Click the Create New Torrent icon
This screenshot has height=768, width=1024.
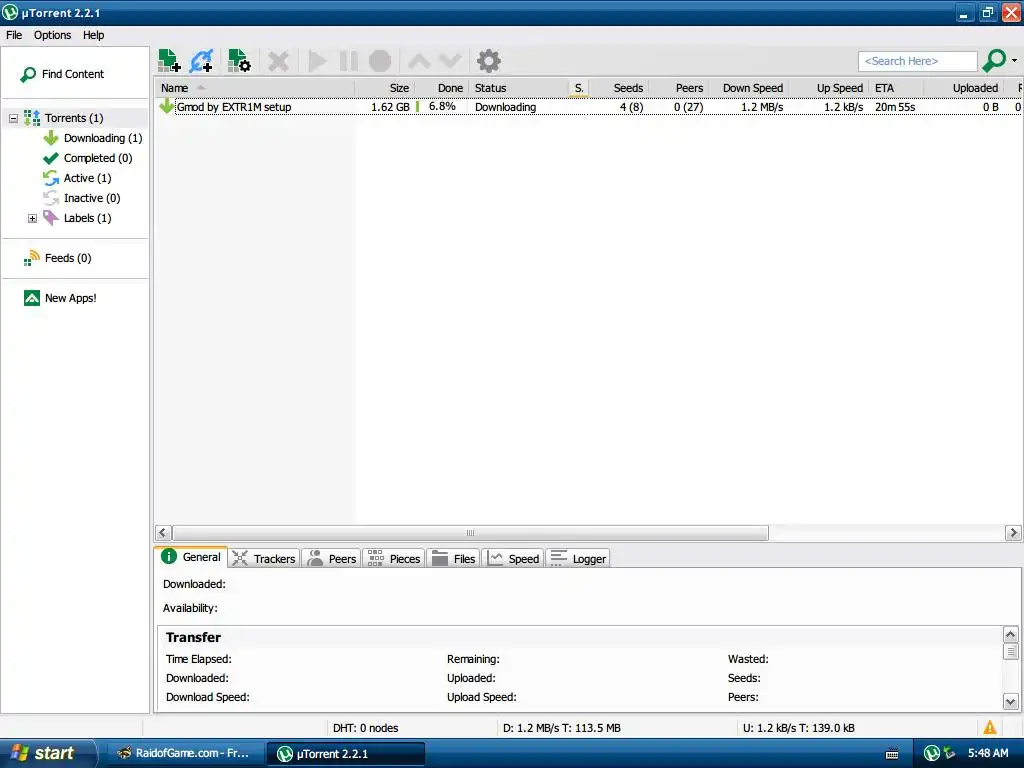[x=239, y=61]
